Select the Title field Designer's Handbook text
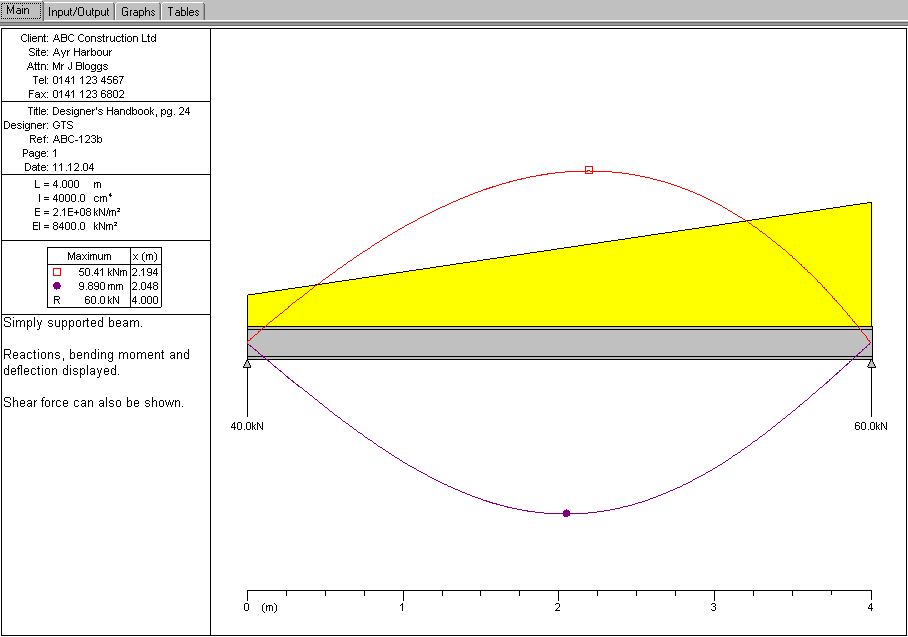This screenshot has height=637, width=908. click(121, 111)
